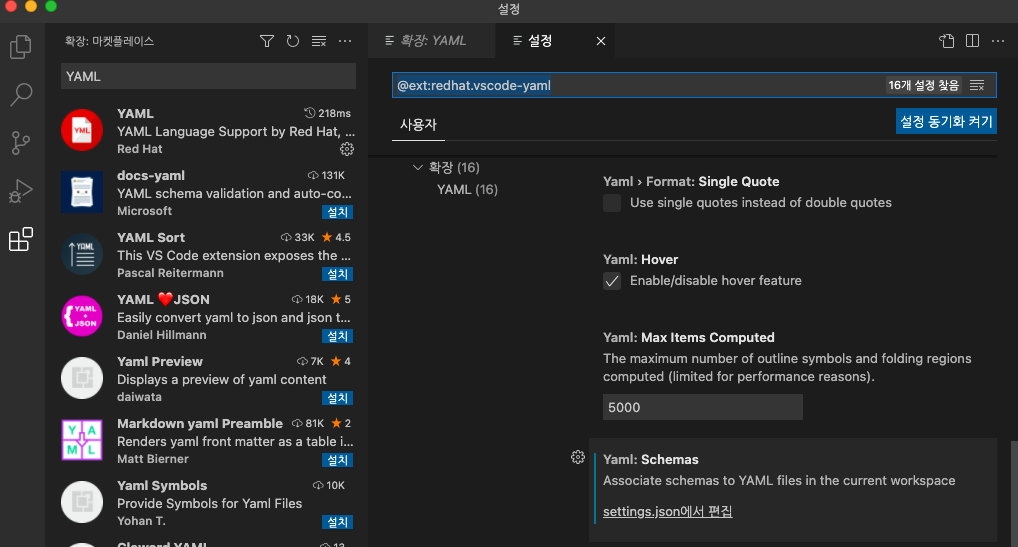Click Yaml: Max Items Computed title
The height and width of the screenshot is (547, 1018).
688,337
